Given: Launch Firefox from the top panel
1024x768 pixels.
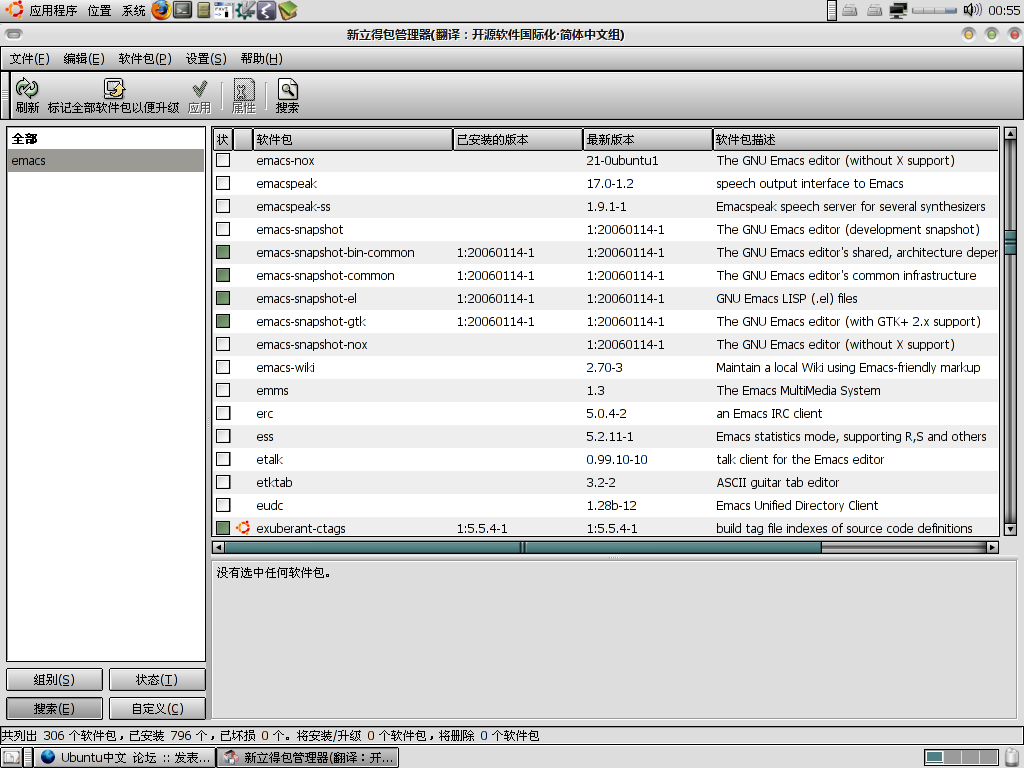Looking at the screenshot, I should tap(161, 10).
